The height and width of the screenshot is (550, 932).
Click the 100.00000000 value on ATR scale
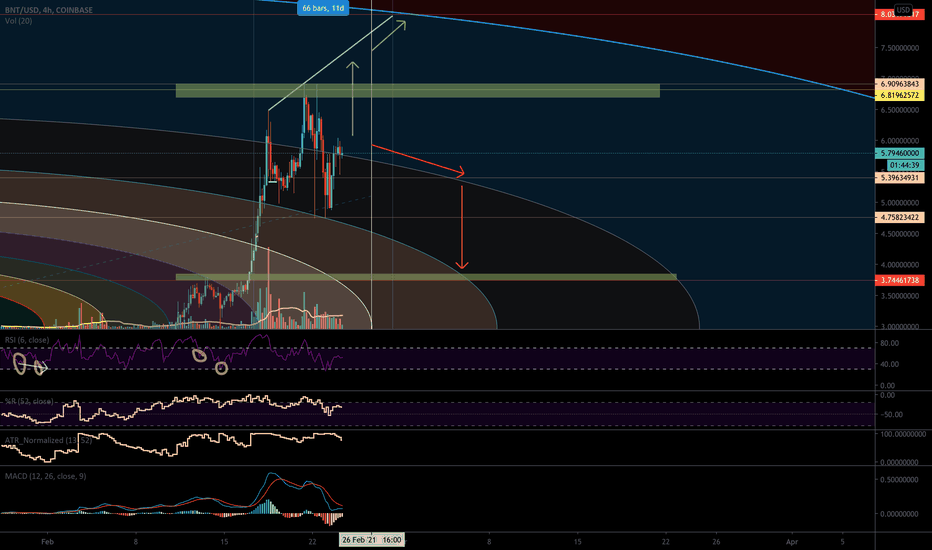point(902,435)
